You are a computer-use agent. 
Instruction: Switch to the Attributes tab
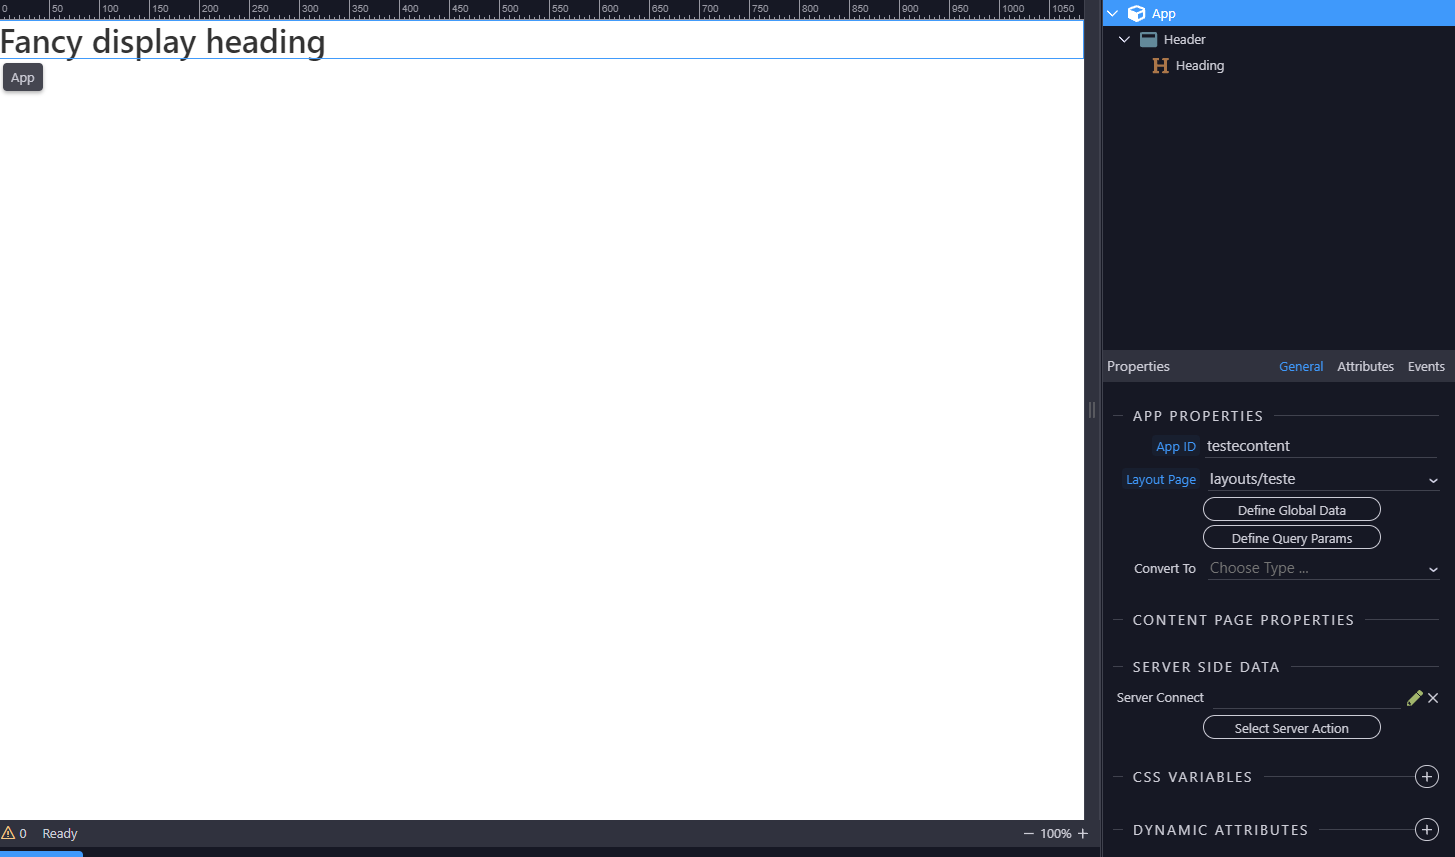(1365, 366)
